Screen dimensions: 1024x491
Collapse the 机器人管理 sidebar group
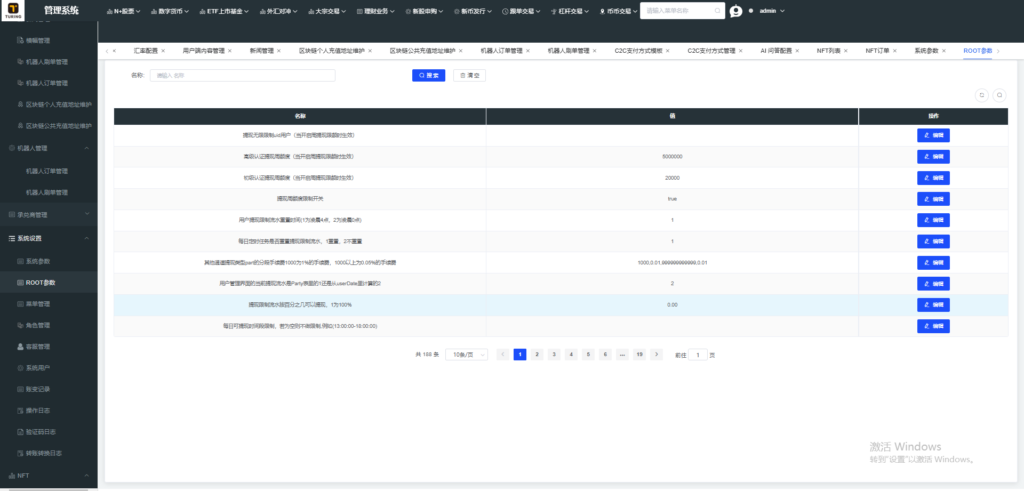point(48,148)
